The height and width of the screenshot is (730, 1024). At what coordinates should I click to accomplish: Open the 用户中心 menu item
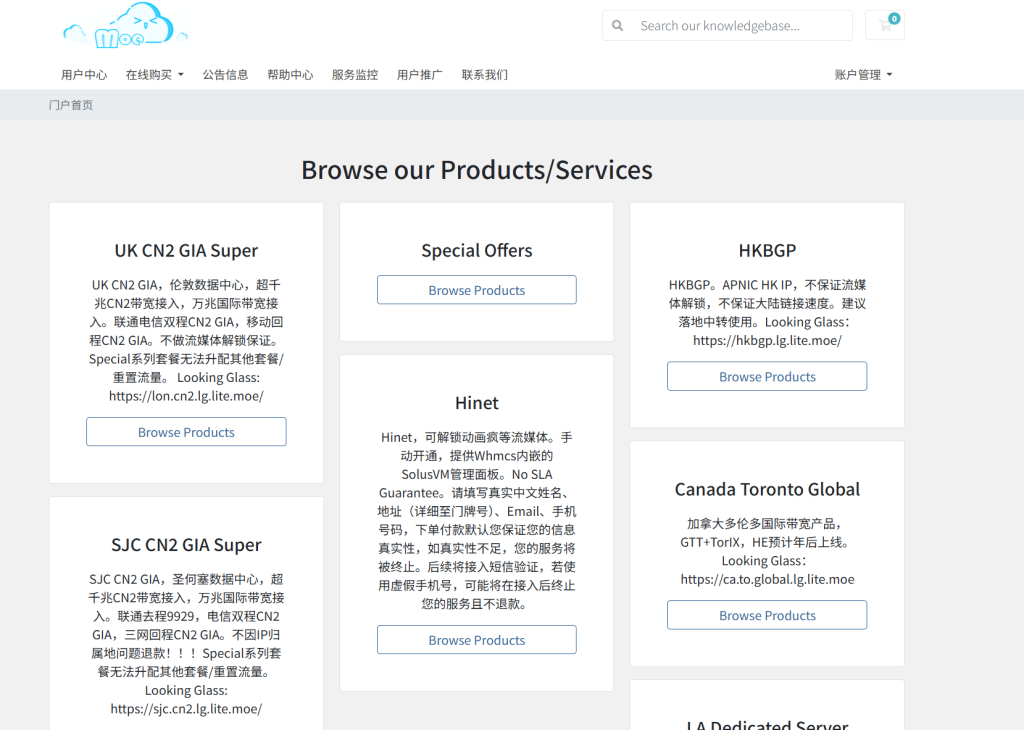[x=84, y=75]
